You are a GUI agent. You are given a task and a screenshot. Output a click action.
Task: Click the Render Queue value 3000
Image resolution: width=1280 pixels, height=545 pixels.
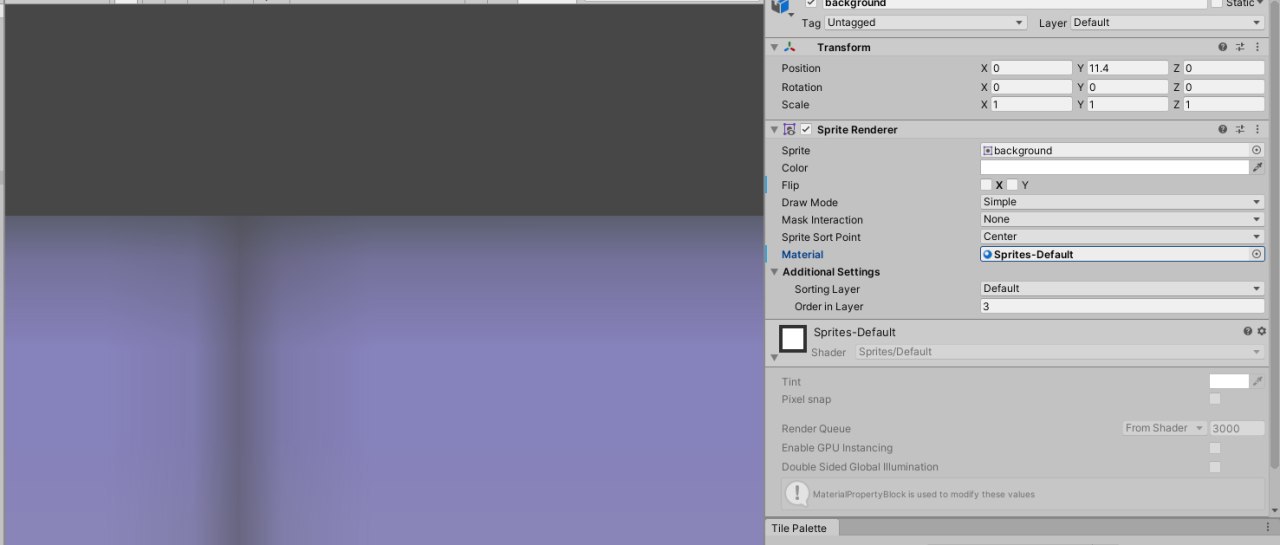pyautogui.click(x=1237, y=428)
